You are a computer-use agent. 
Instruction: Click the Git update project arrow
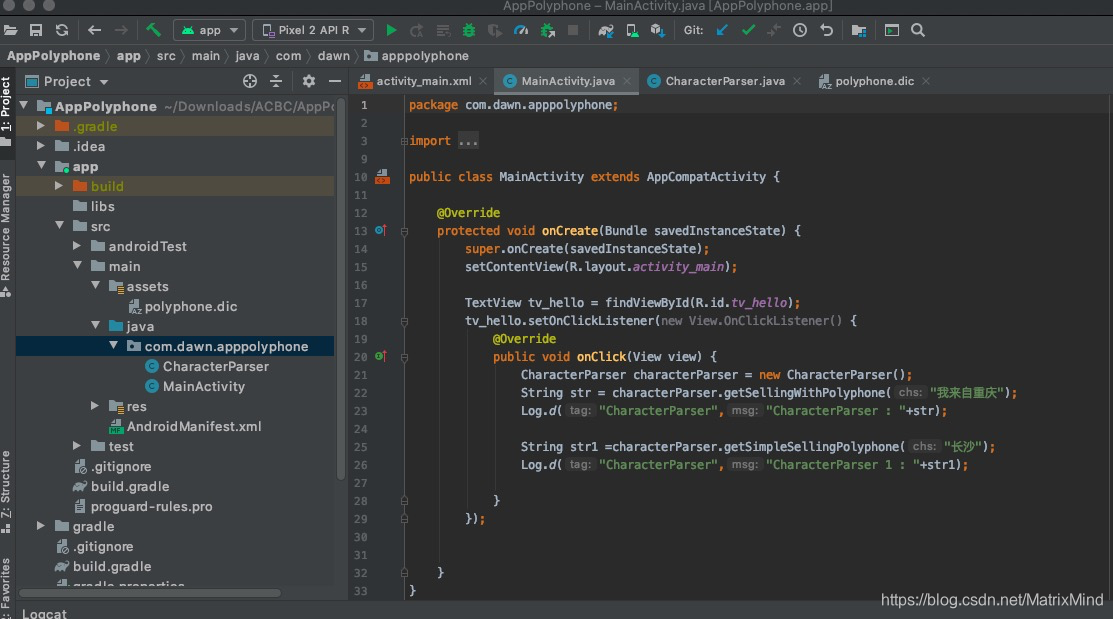pyautogui.click(x=722, y=31)
